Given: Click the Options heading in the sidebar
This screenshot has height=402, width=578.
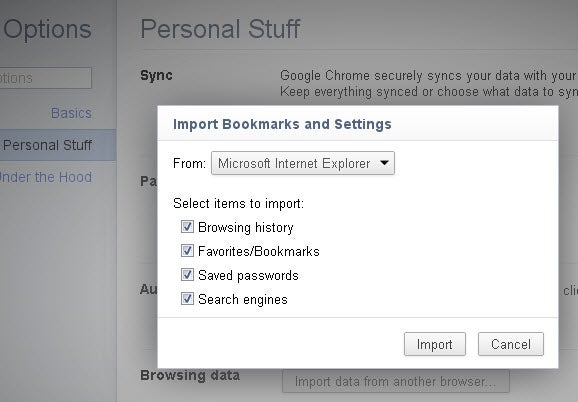Looking at the screenshot, I should click(47, 29).
